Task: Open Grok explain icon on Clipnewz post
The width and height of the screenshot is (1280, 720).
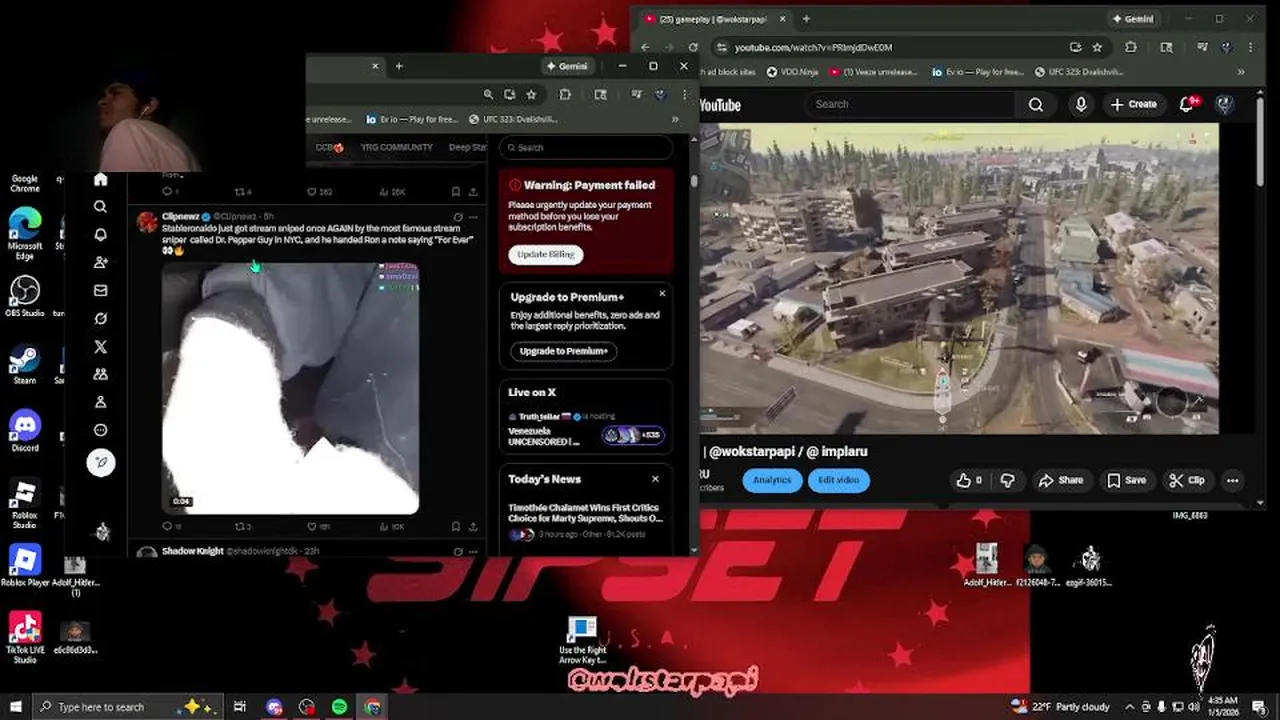Action: coord(458,216)
